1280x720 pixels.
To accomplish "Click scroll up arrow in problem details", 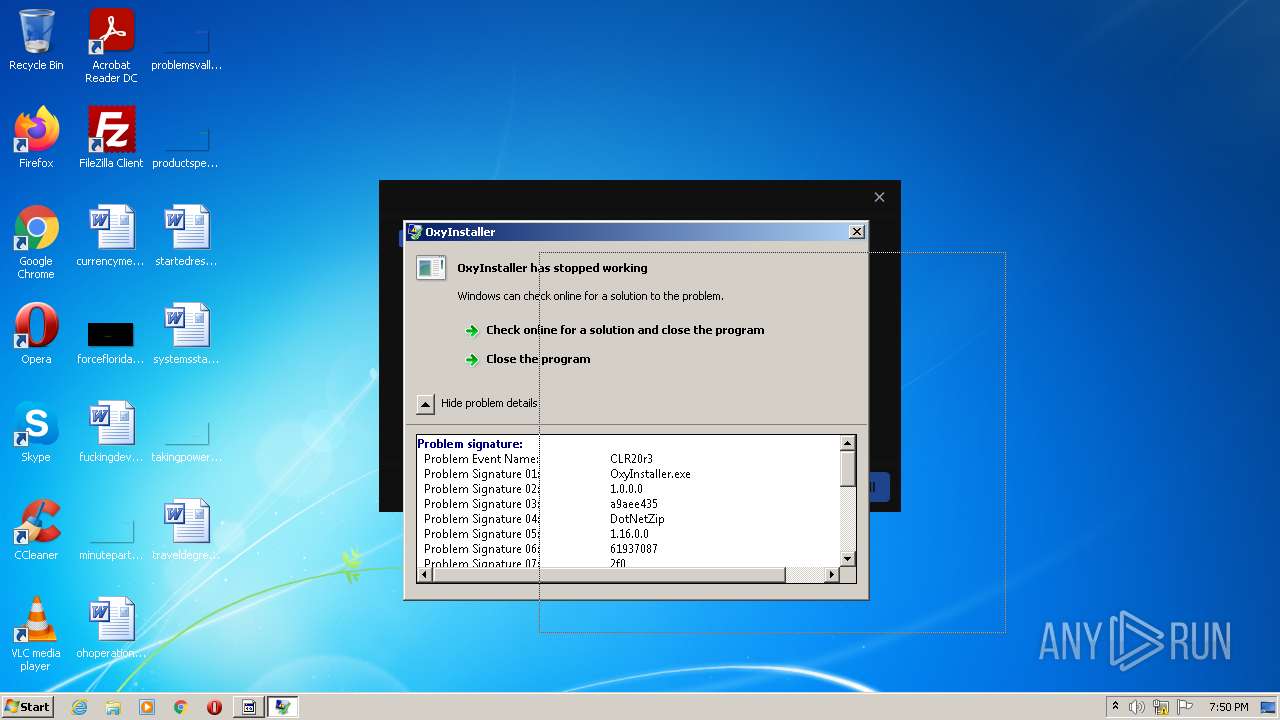I will (848, 443).
